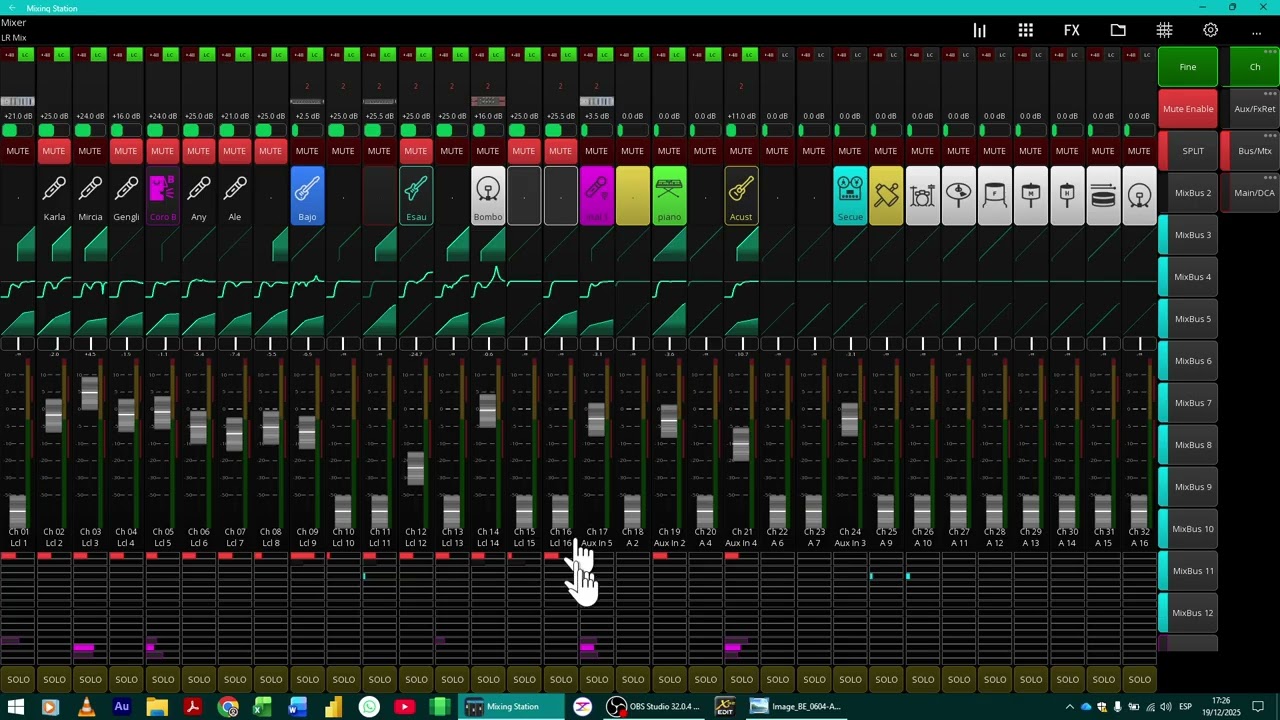This screenshot has width=1280, height=720.
Task: Switch to the Main/DCA layer
Action: pos(1254,193)
